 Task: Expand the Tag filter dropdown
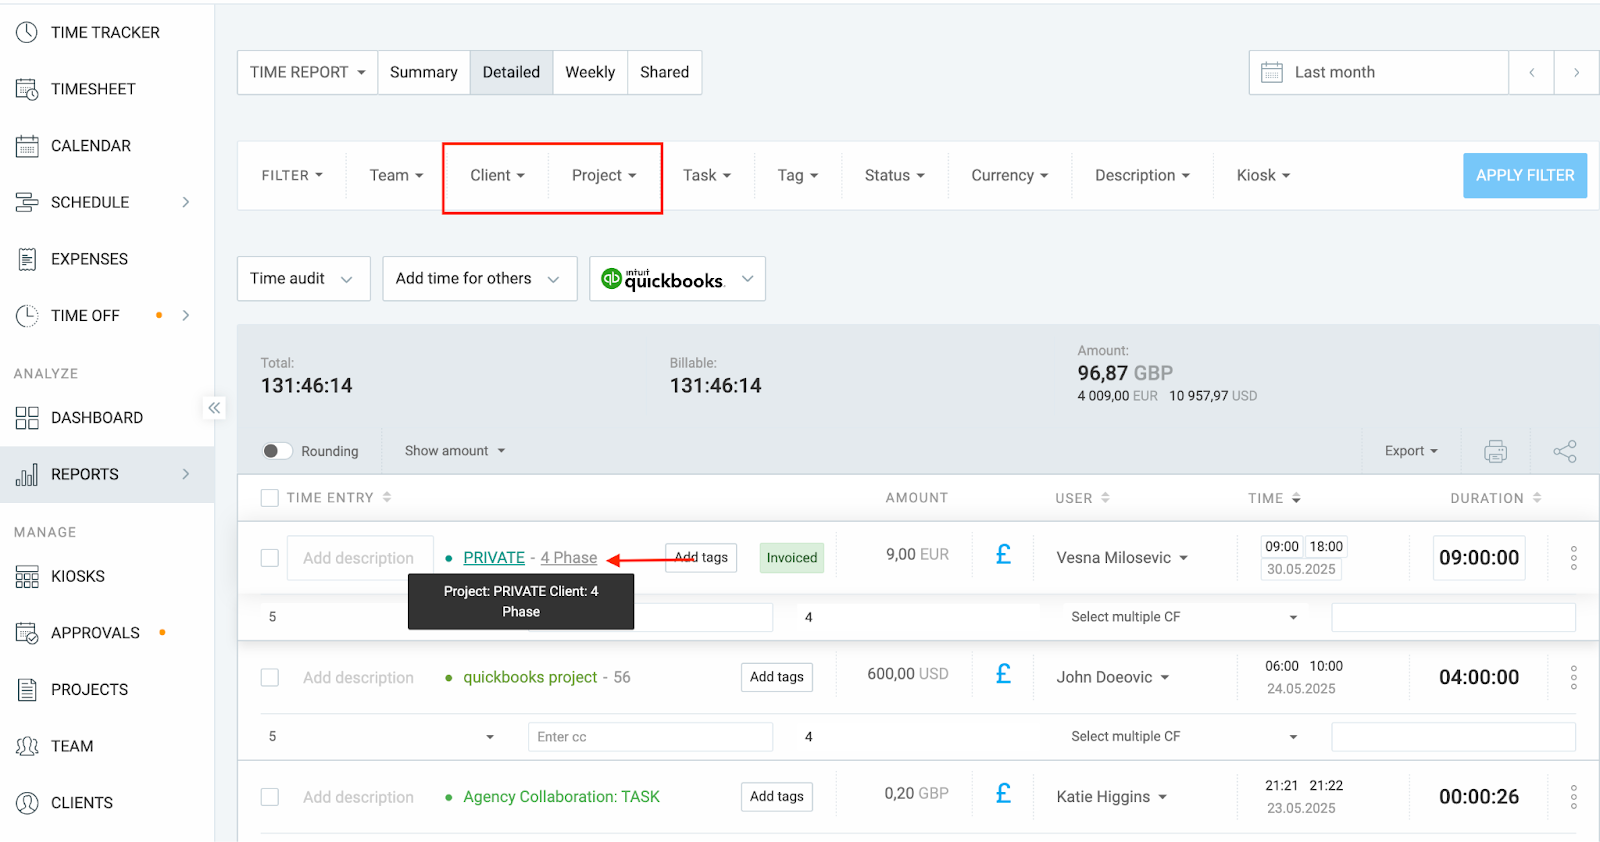tap(798, 175)
